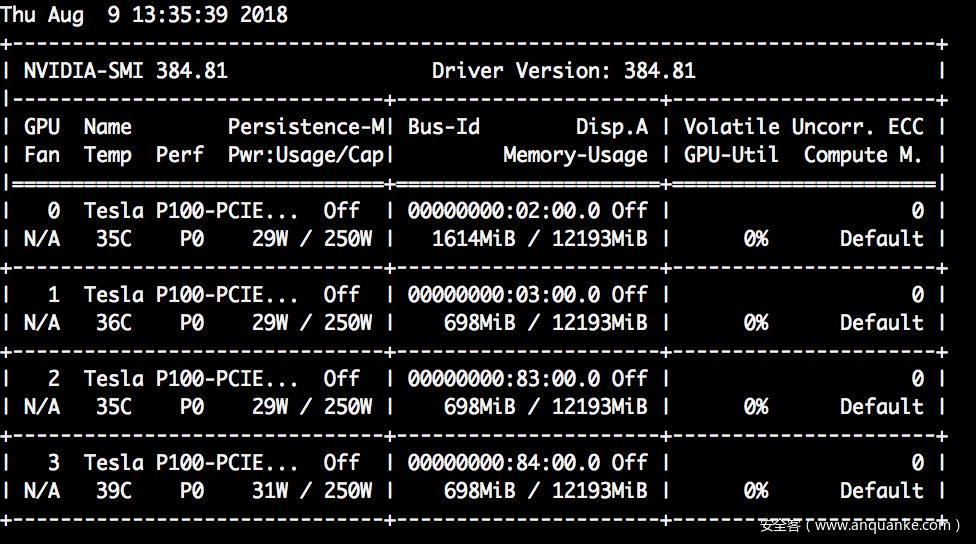This screenshot has height=544, width=976.
Task: Click the Compute M. column header
Action: coord(862,155)
